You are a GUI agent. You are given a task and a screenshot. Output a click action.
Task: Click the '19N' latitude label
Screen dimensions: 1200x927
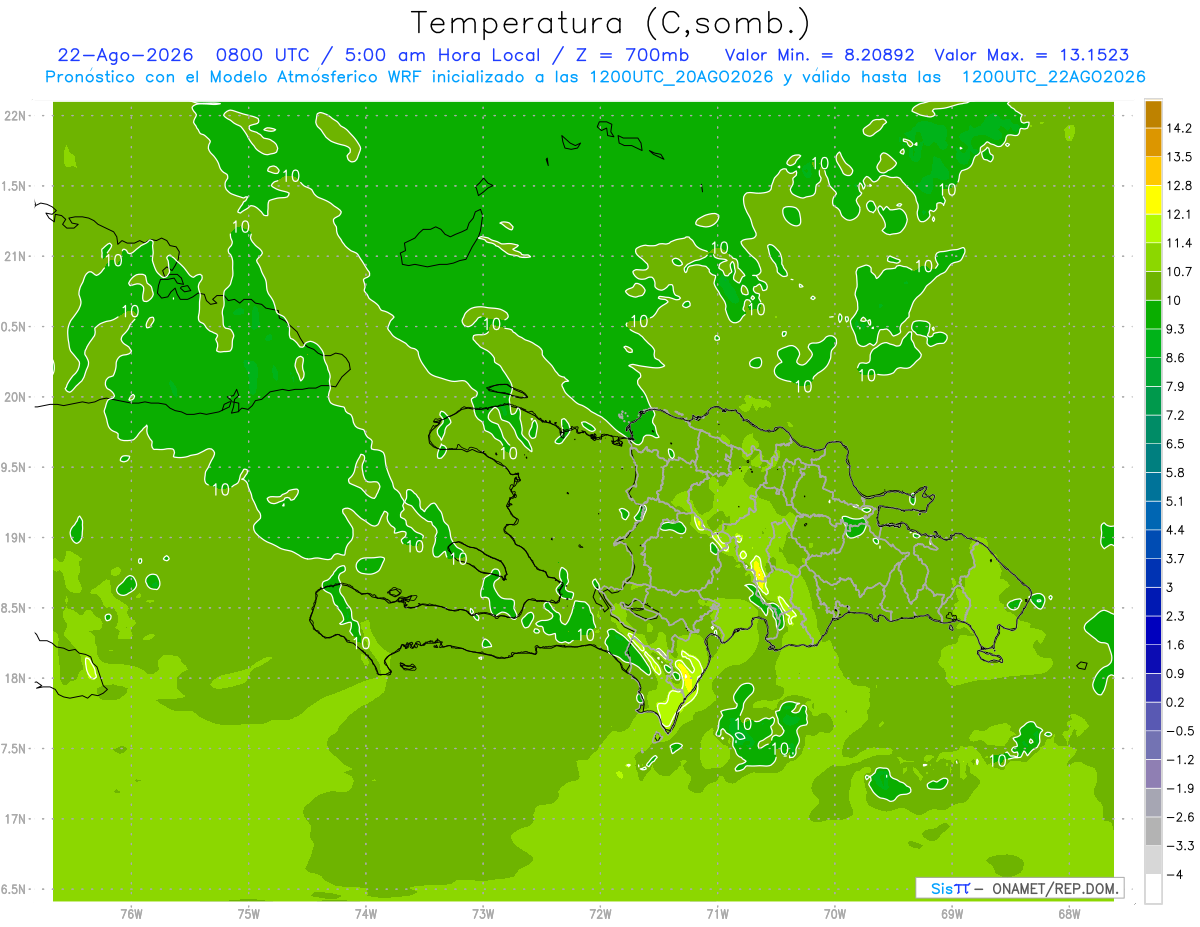point(17,538)
